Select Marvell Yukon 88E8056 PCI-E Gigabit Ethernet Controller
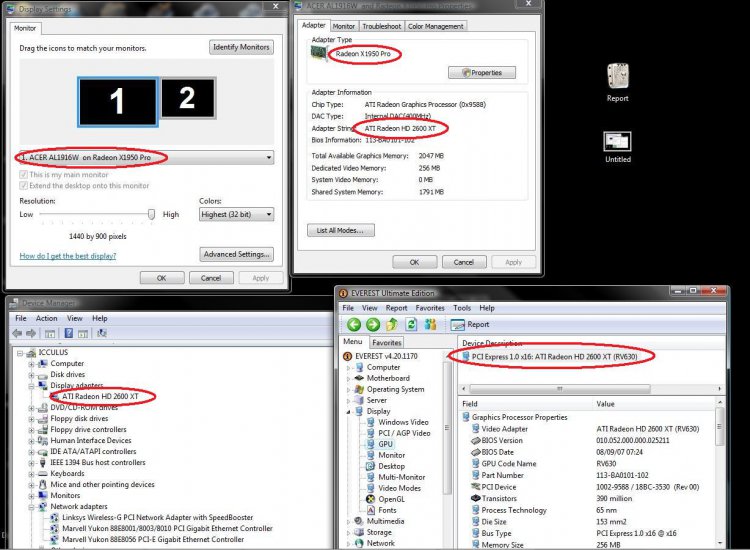 [153, 539]
